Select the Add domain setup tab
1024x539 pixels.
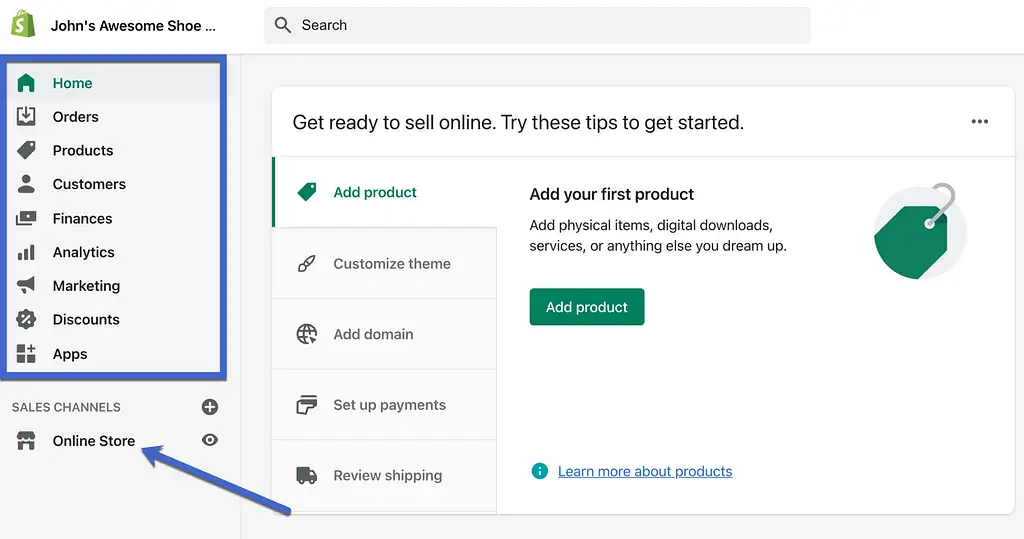[x=385, y=334]
